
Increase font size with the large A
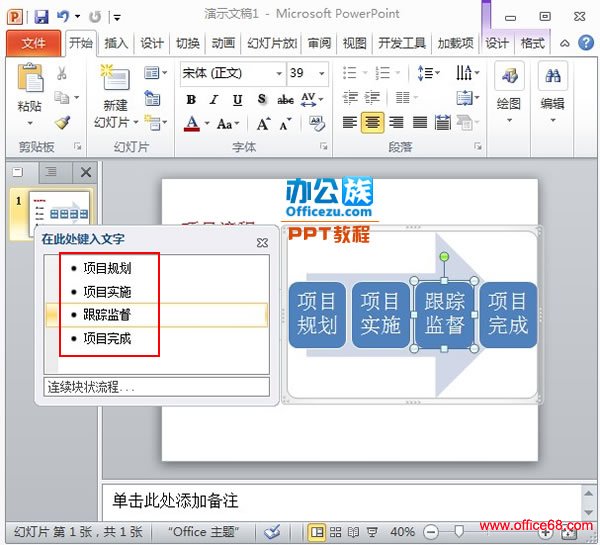263,124
